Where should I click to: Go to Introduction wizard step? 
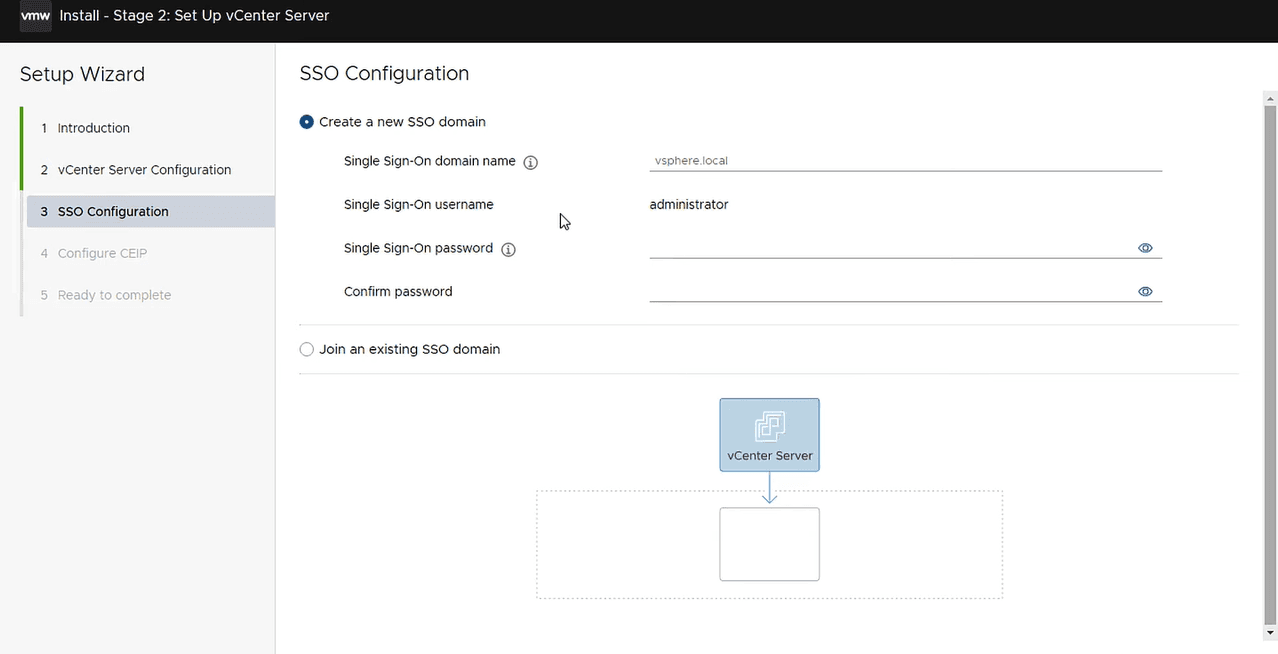click(x=93, y=128)
